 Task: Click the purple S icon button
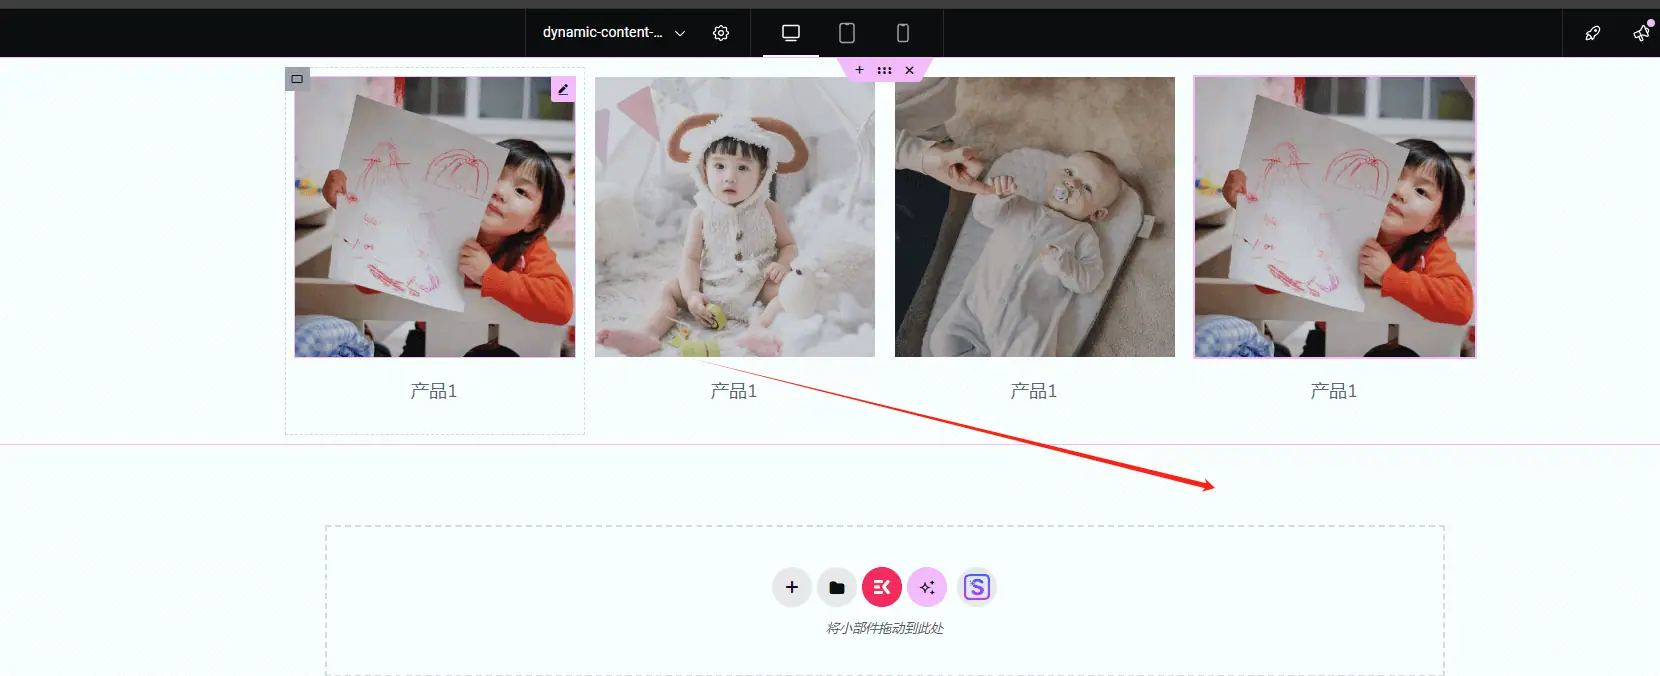click(x=977, y=587)
